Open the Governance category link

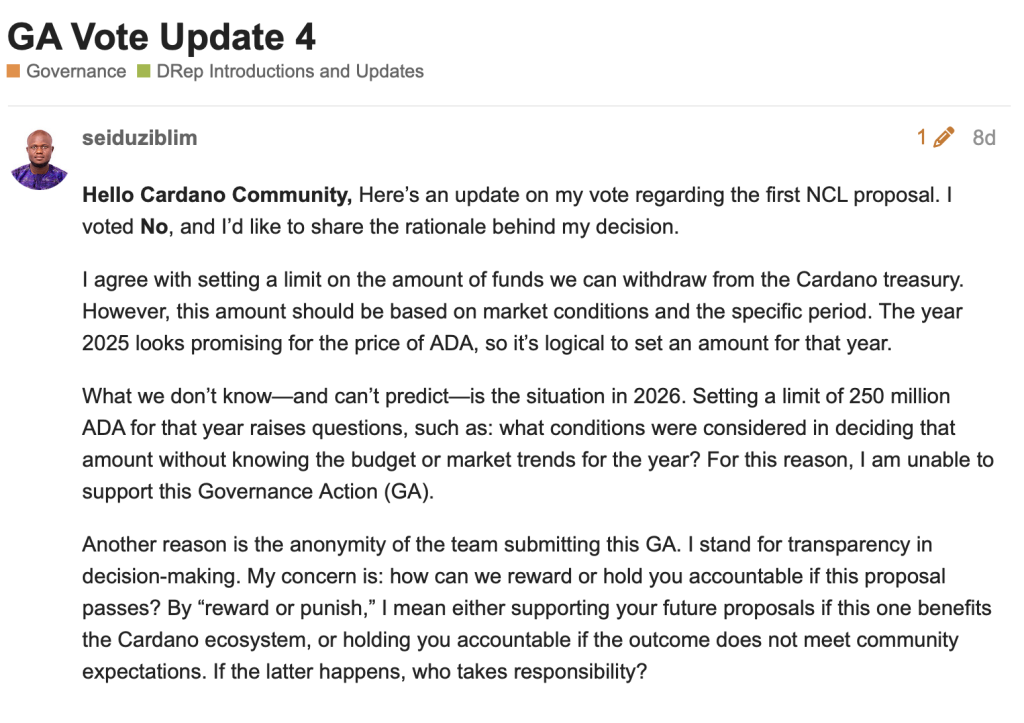coord(76,71)
